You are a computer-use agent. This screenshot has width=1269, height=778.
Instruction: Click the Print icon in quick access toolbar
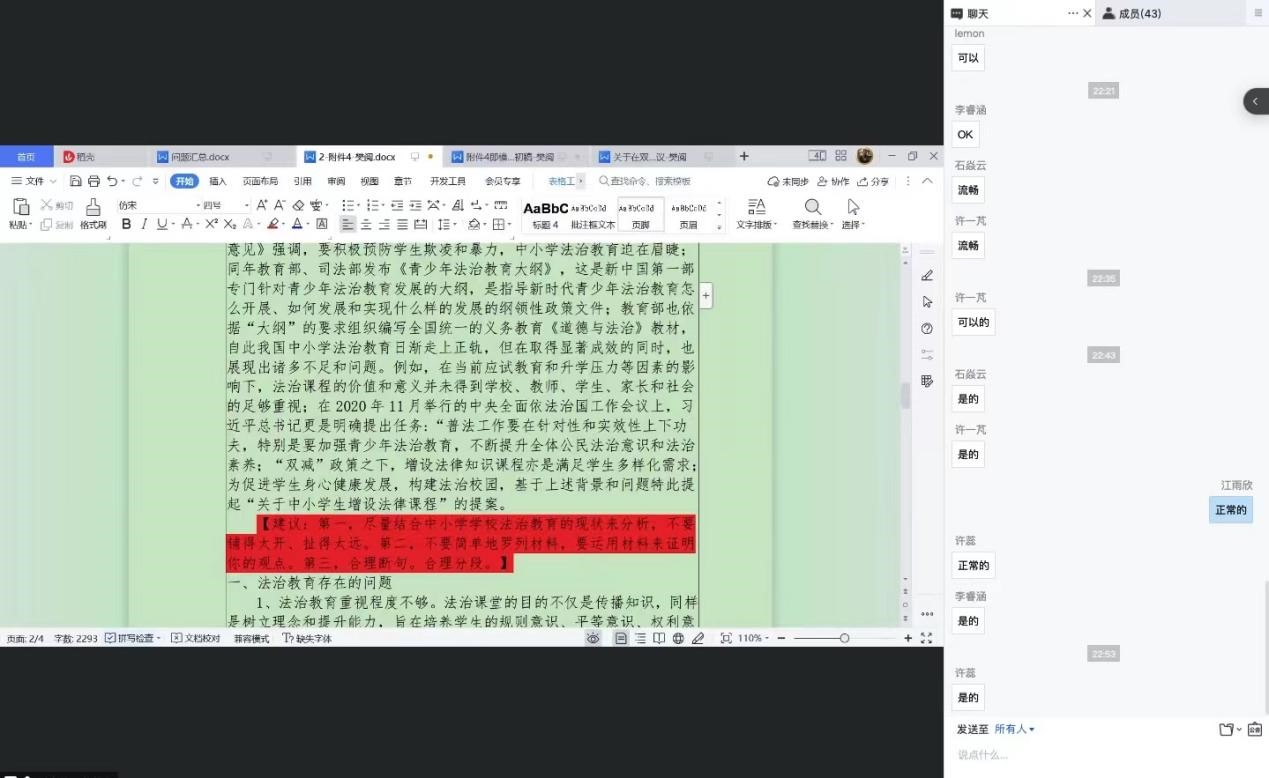[94, 181]
